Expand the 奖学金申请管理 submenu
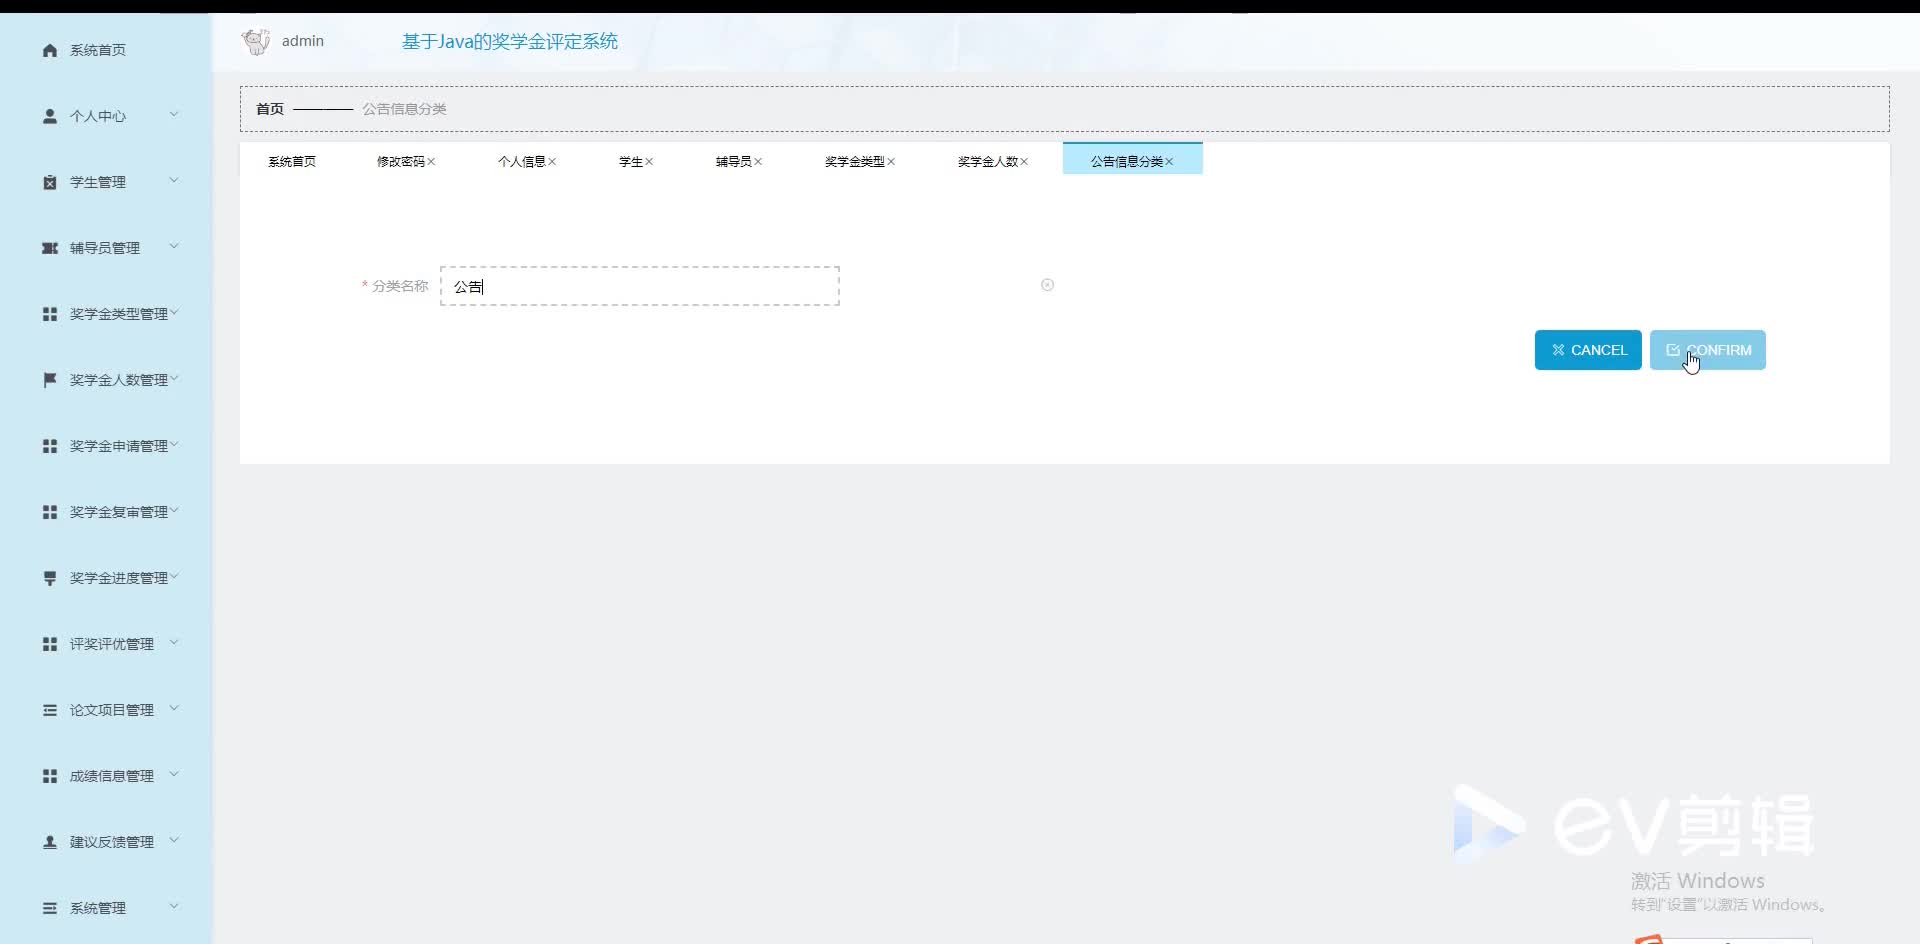 (175, 445)
